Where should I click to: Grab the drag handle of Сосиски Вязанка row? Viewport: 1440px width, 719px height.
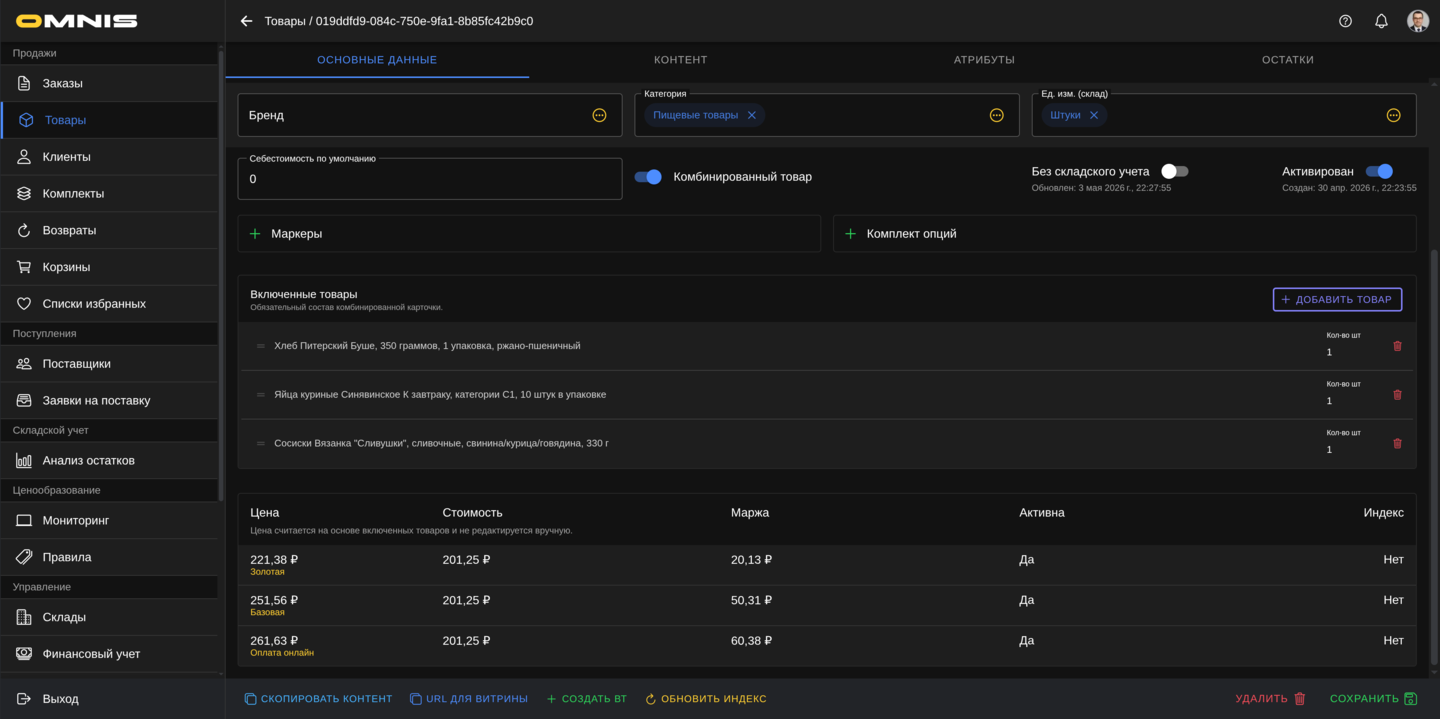click(x=261, y=443)
